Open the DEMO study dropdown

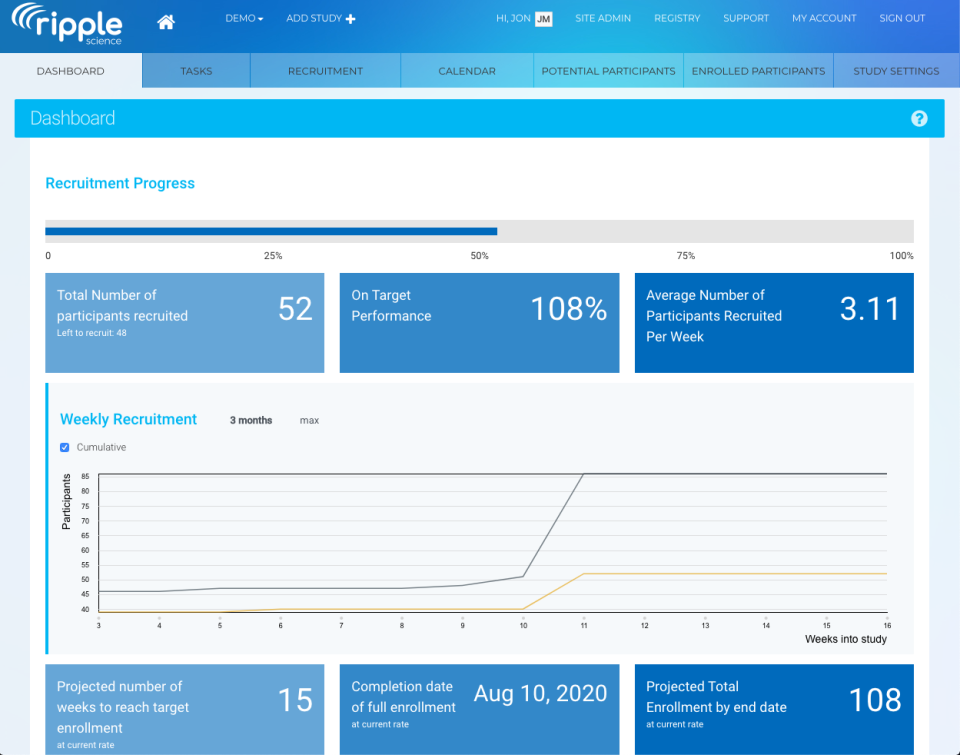[x=244, y=18]
